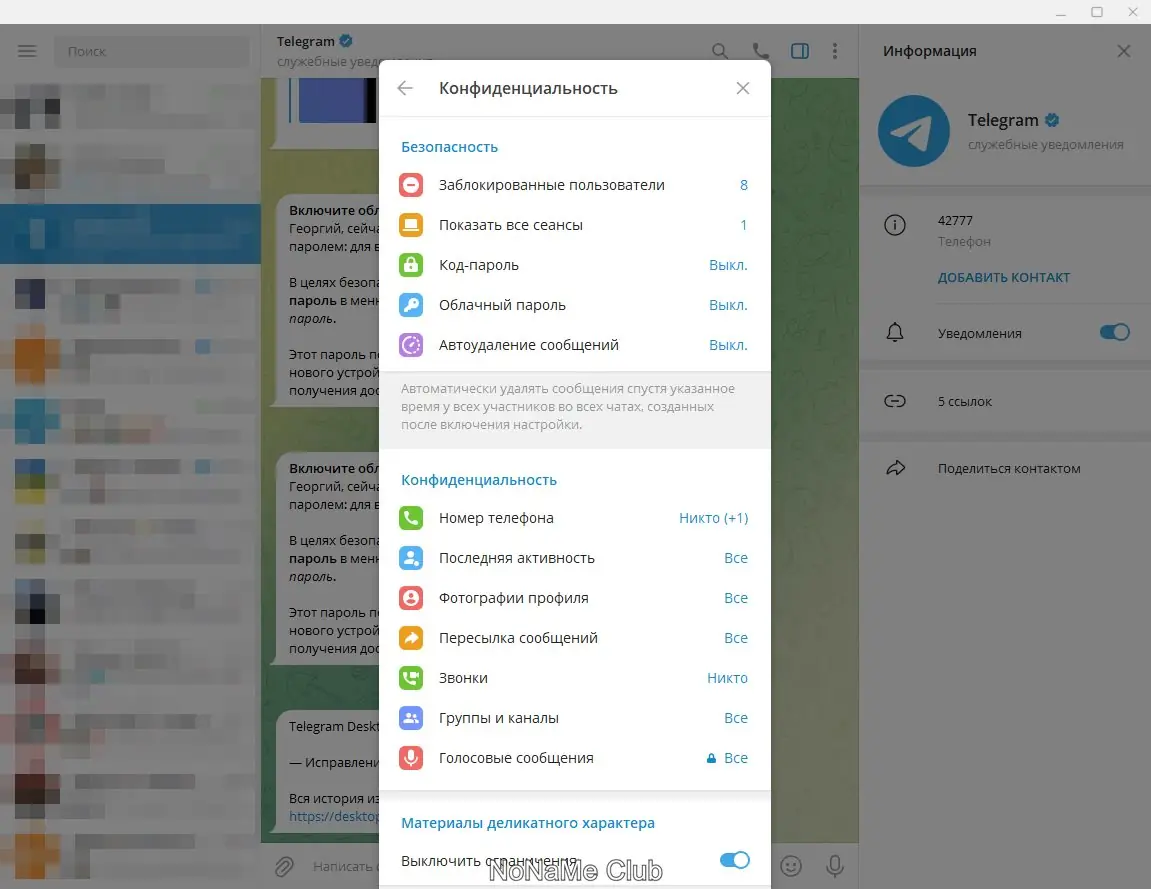Click the Облачный пароль key icon
Screen dimensions: 1151x889
pyautogui.click(x=411, y=305)
